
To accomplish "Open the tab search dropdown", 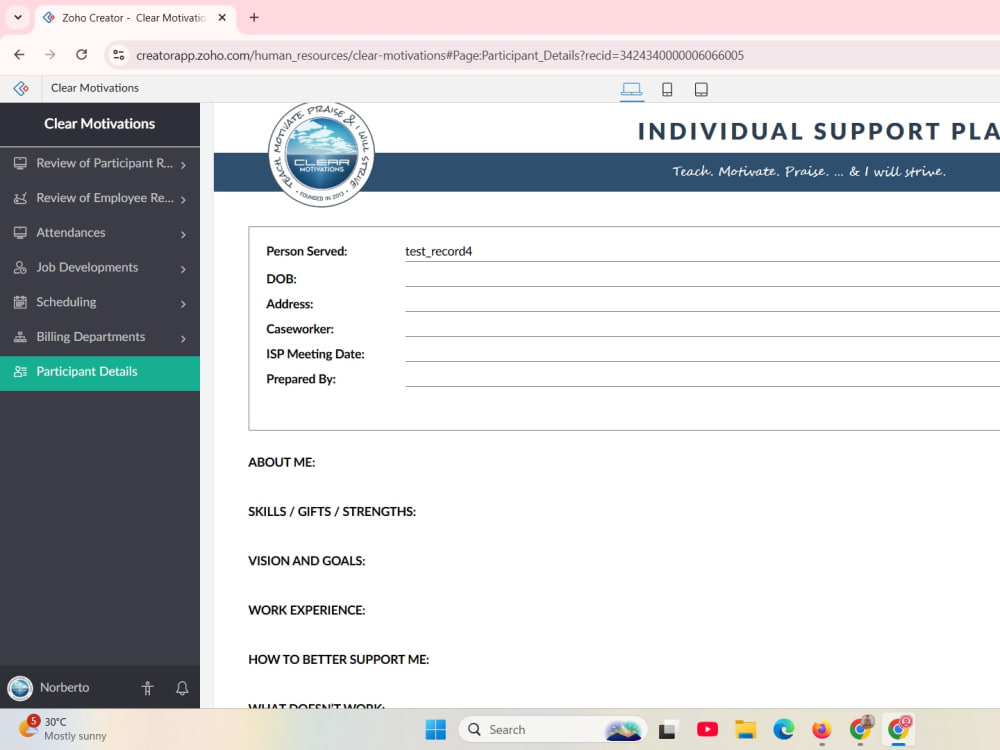I will coord(18,18).
